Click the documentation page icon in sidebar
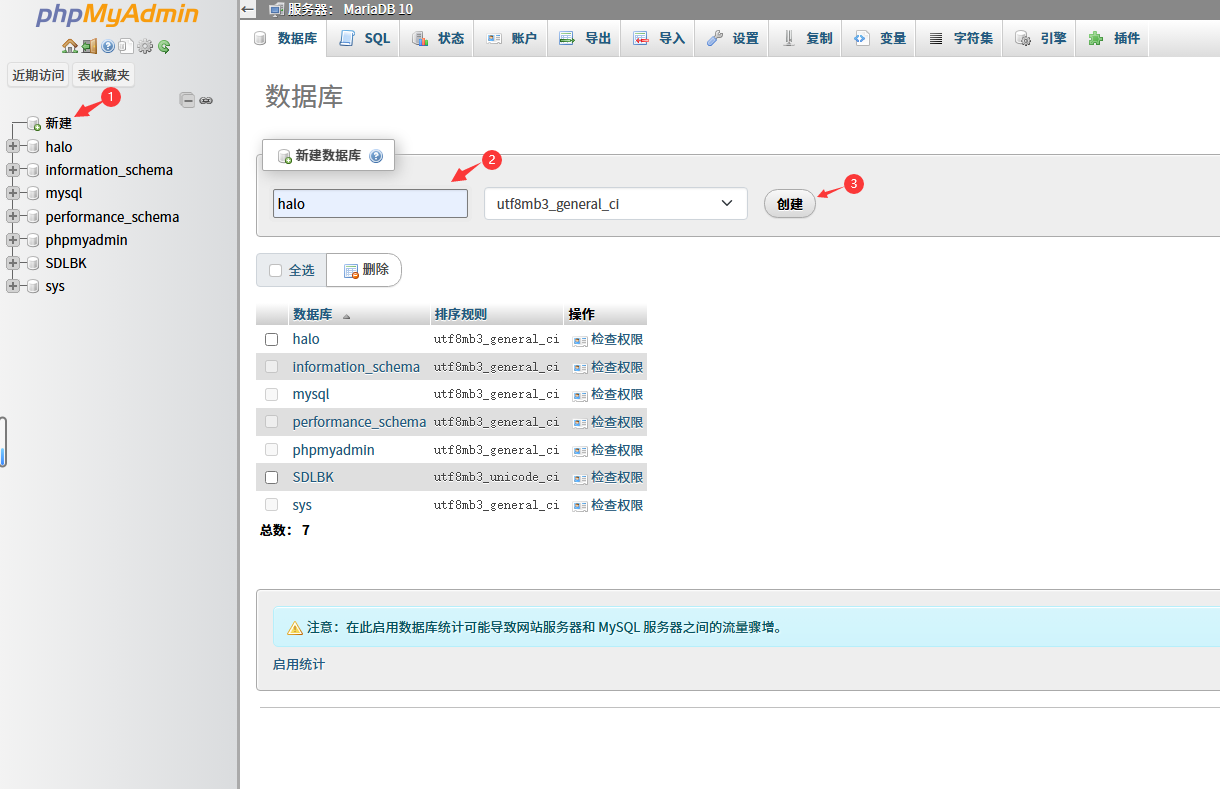The height and width of the screenshot is (789, 1220). pyautogui.click(x=126, y=46)
